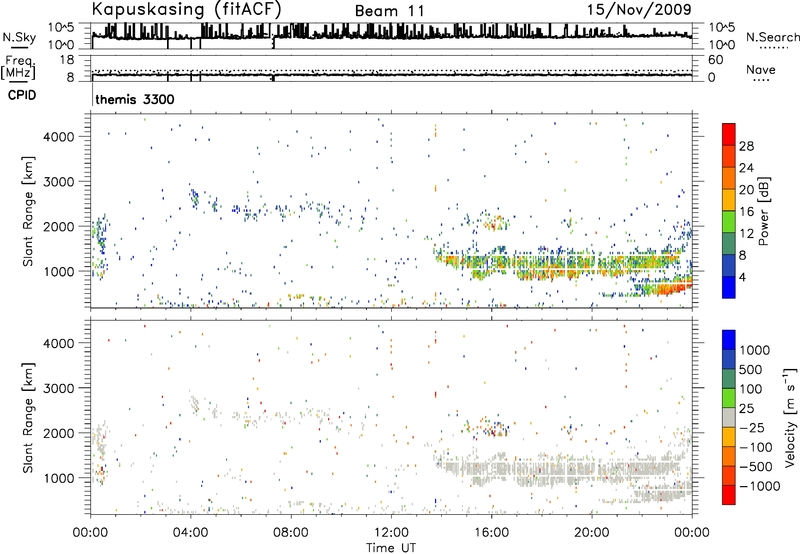Click the "16:00" time tick label
This screenshot has width=800, height=554.
(x=491, y=533)
